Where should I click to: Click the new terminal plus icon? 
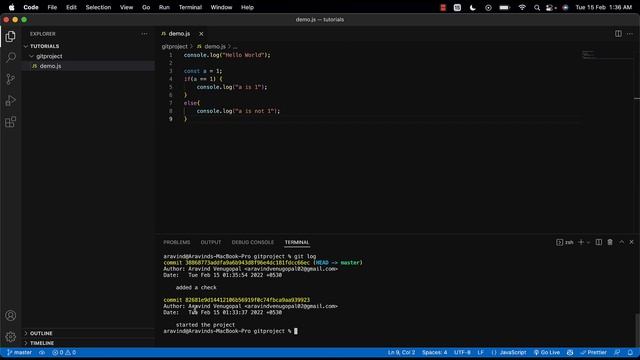pos(581,242)
